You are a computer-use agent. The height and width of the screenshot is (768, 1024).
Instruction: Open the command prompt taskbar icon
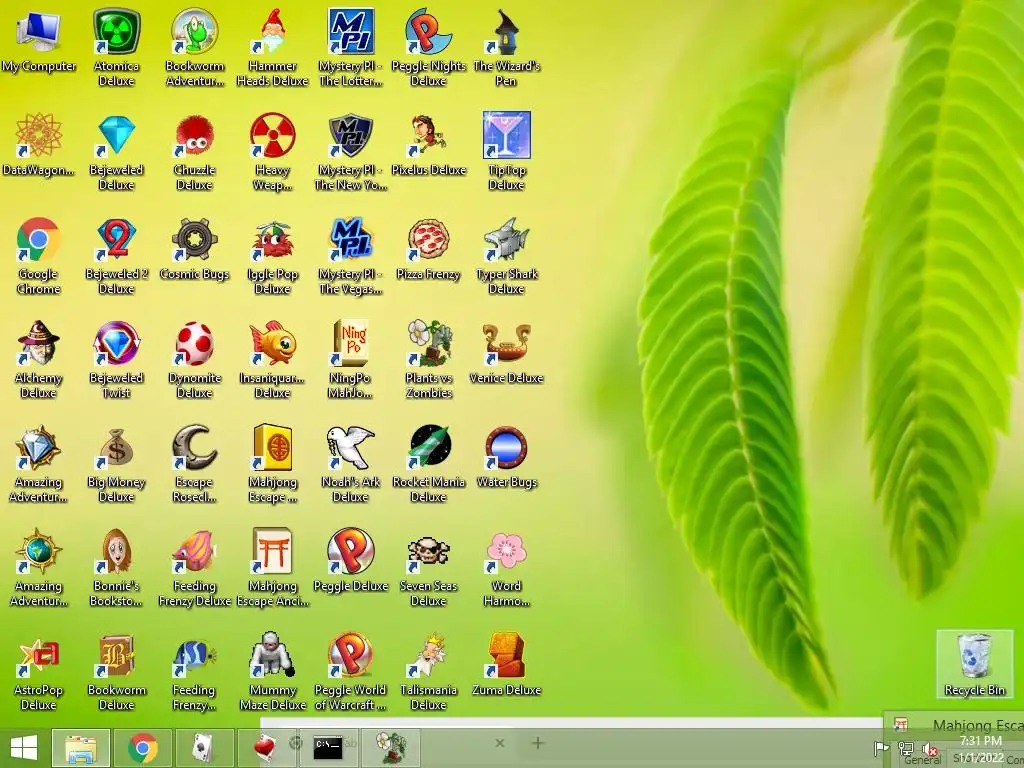tap(328, 748)
